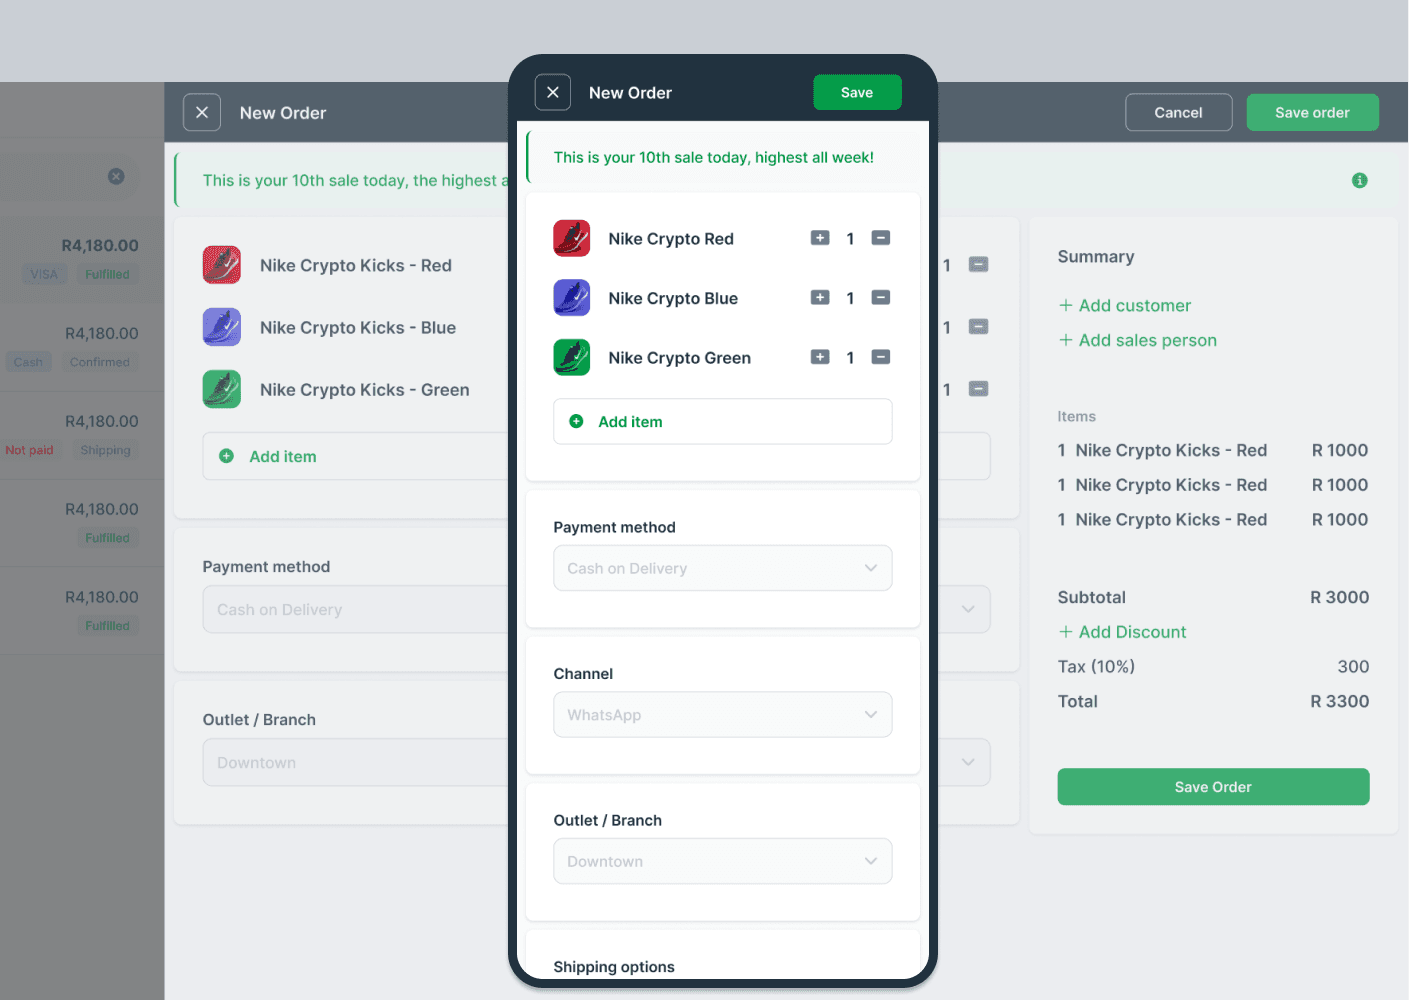Viewport: 1409px width, 1000px height.
Task: Click the Not paid status tag
Action: pyautogui.click(x=30, y=450)
